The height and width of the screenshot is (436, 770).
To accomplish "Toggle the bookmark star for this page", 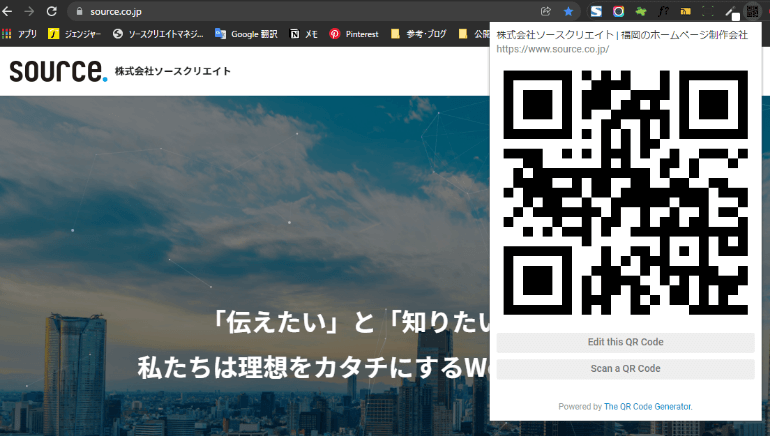I will coord(568,11).
